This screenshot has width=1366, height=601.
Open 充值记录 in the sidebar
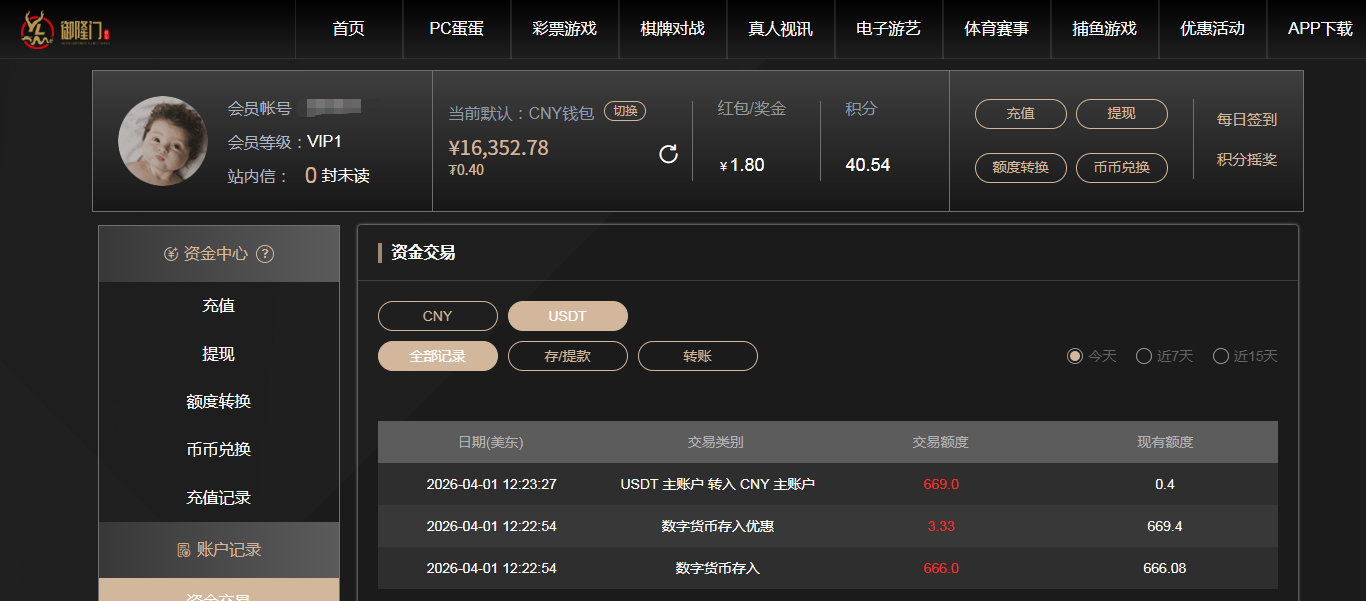(x=219, y=498)
